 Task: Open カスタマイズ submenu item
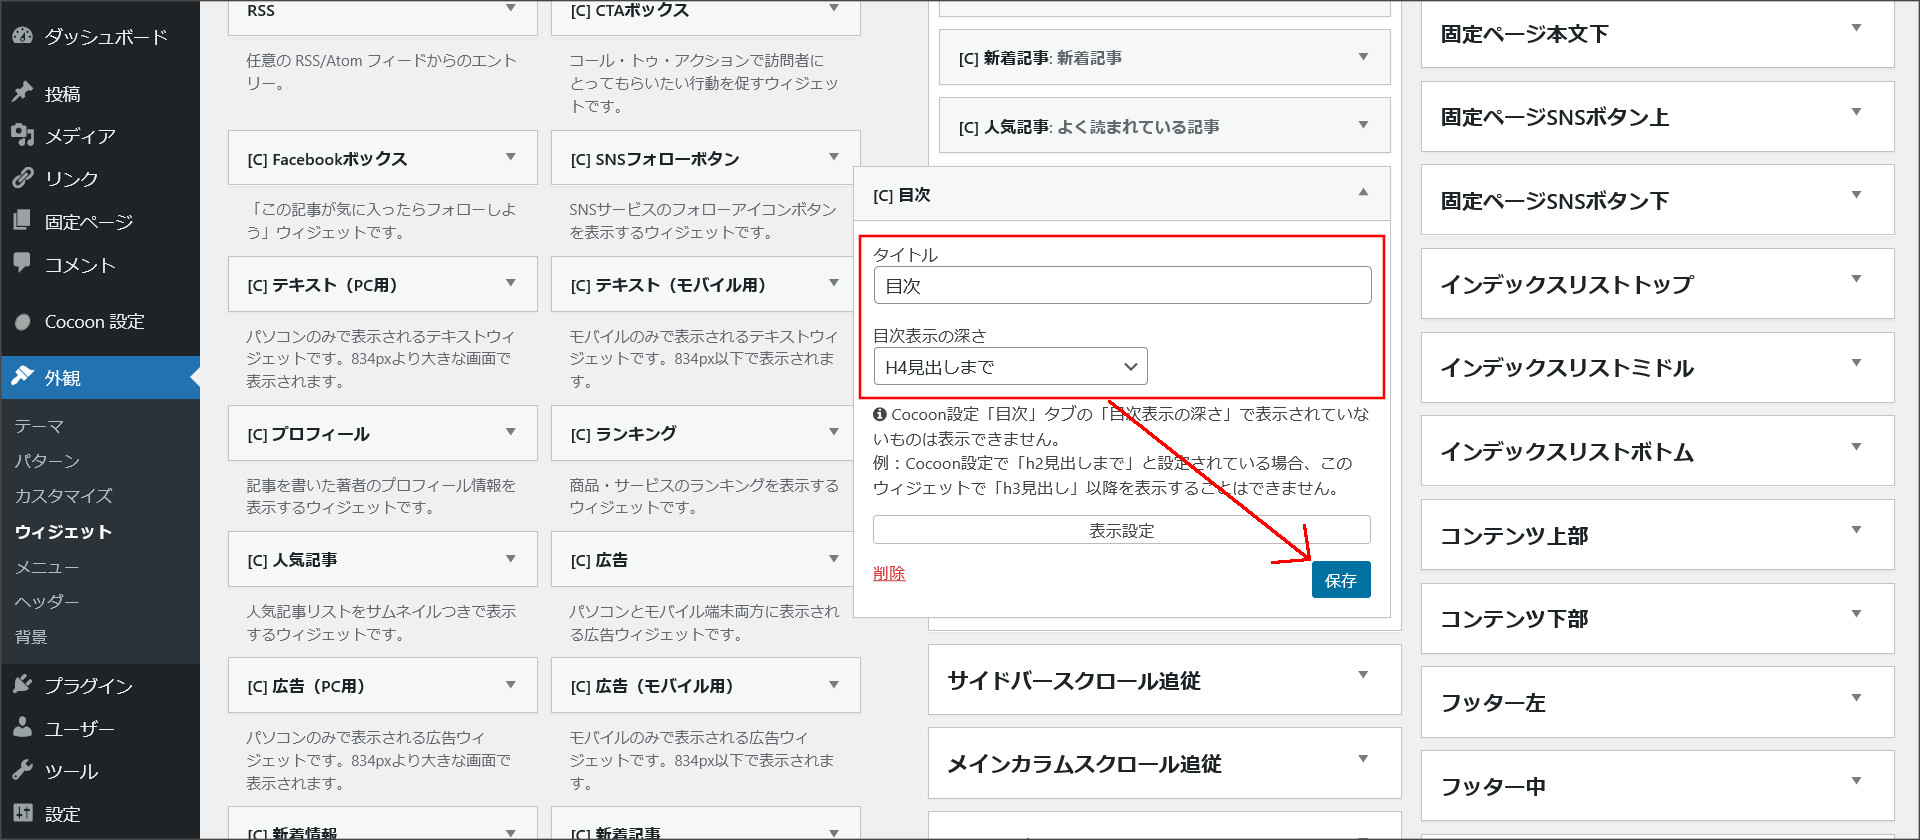coord(63,496)
